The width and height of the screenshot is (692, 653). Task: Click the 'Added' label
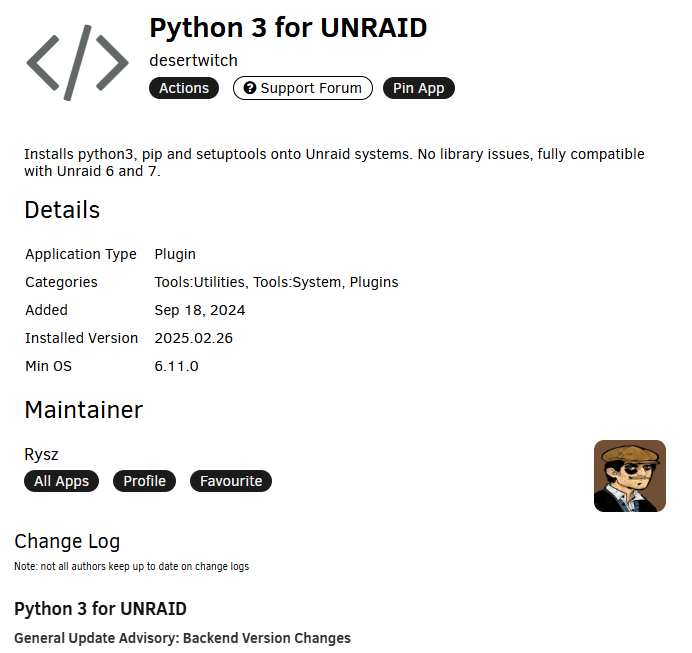(x=46, y=310)
